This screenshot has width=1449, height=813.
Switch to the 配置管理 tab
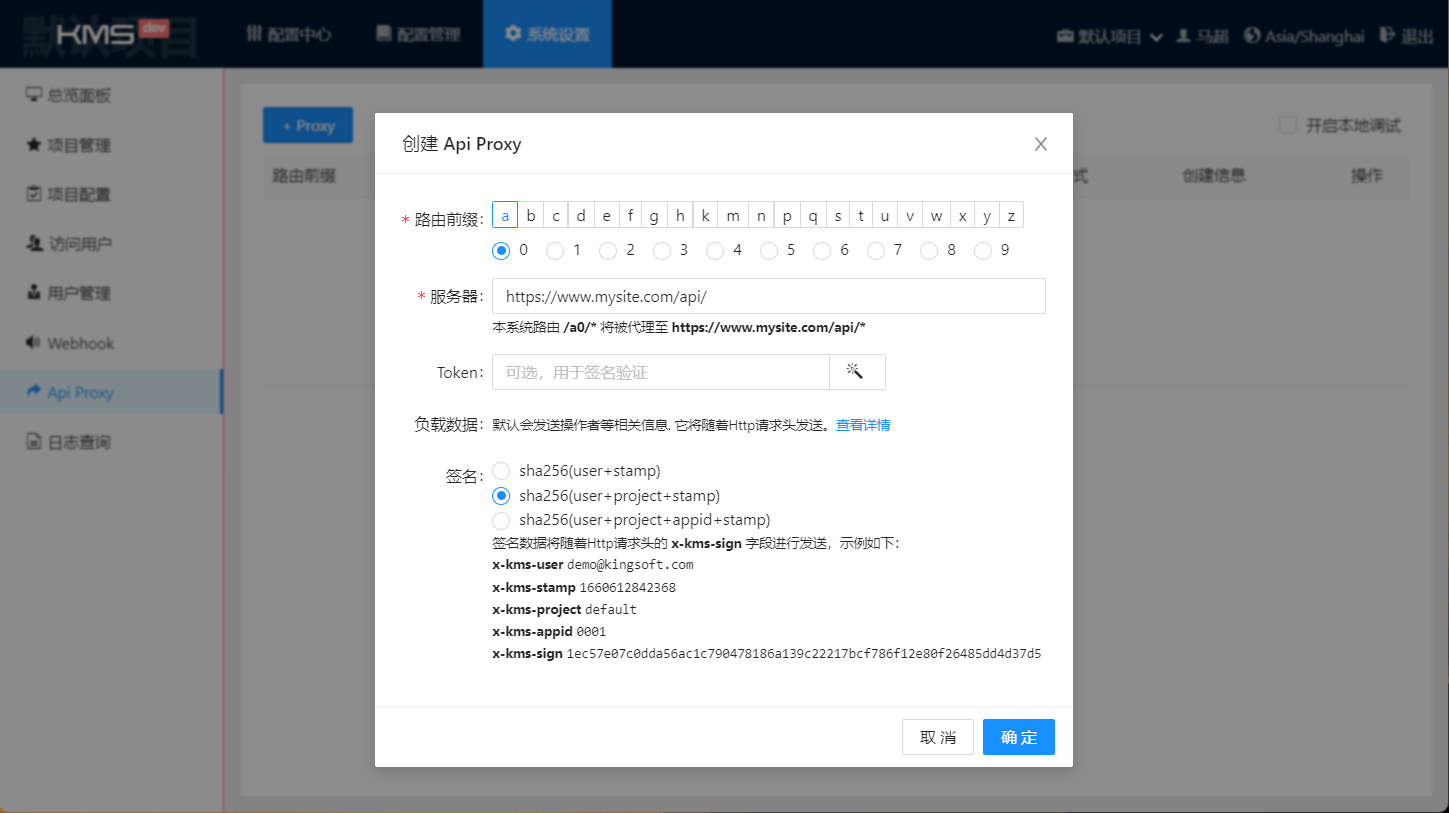tap(418, 35)
